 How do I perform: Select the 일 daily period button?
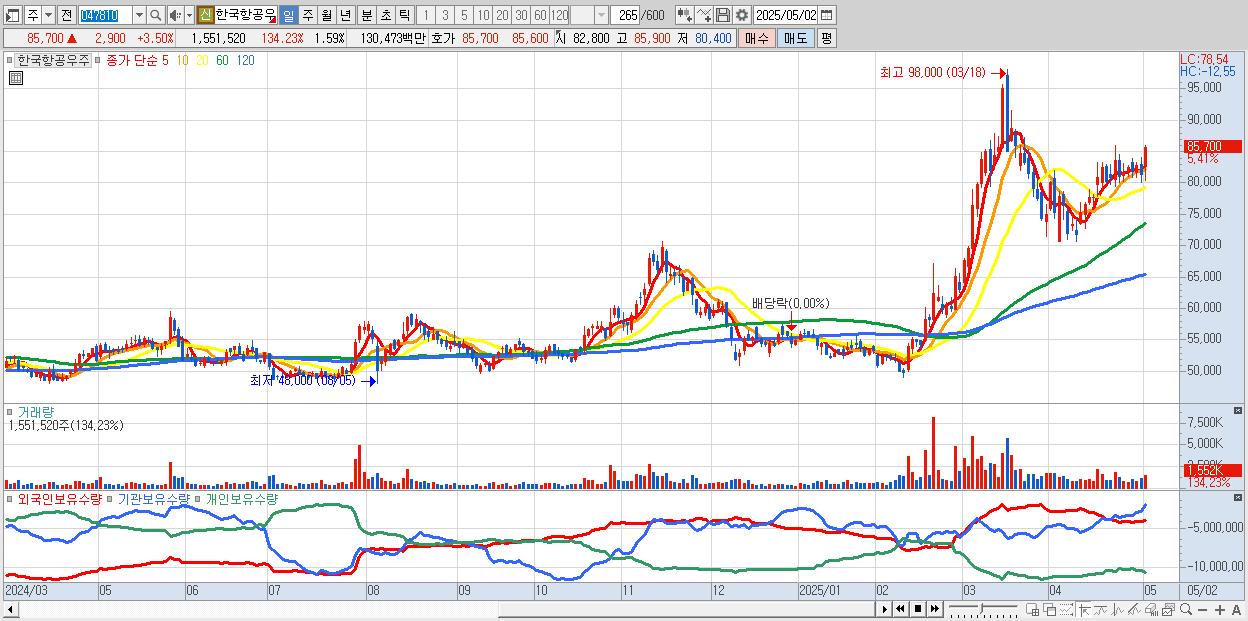pyautogui.click(x=288, y=16)
